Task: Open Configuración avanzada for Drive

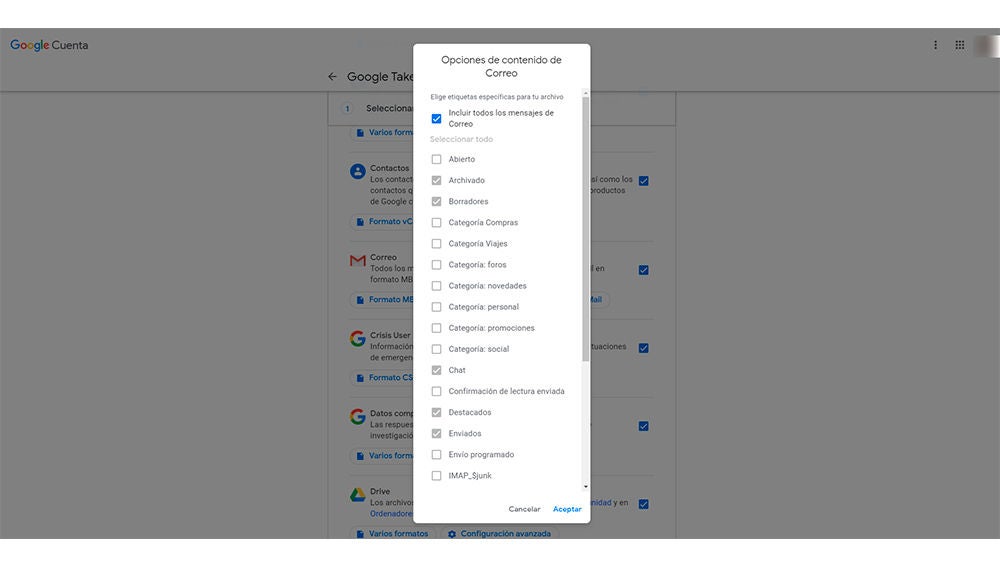Action: [x=499, y=534]
